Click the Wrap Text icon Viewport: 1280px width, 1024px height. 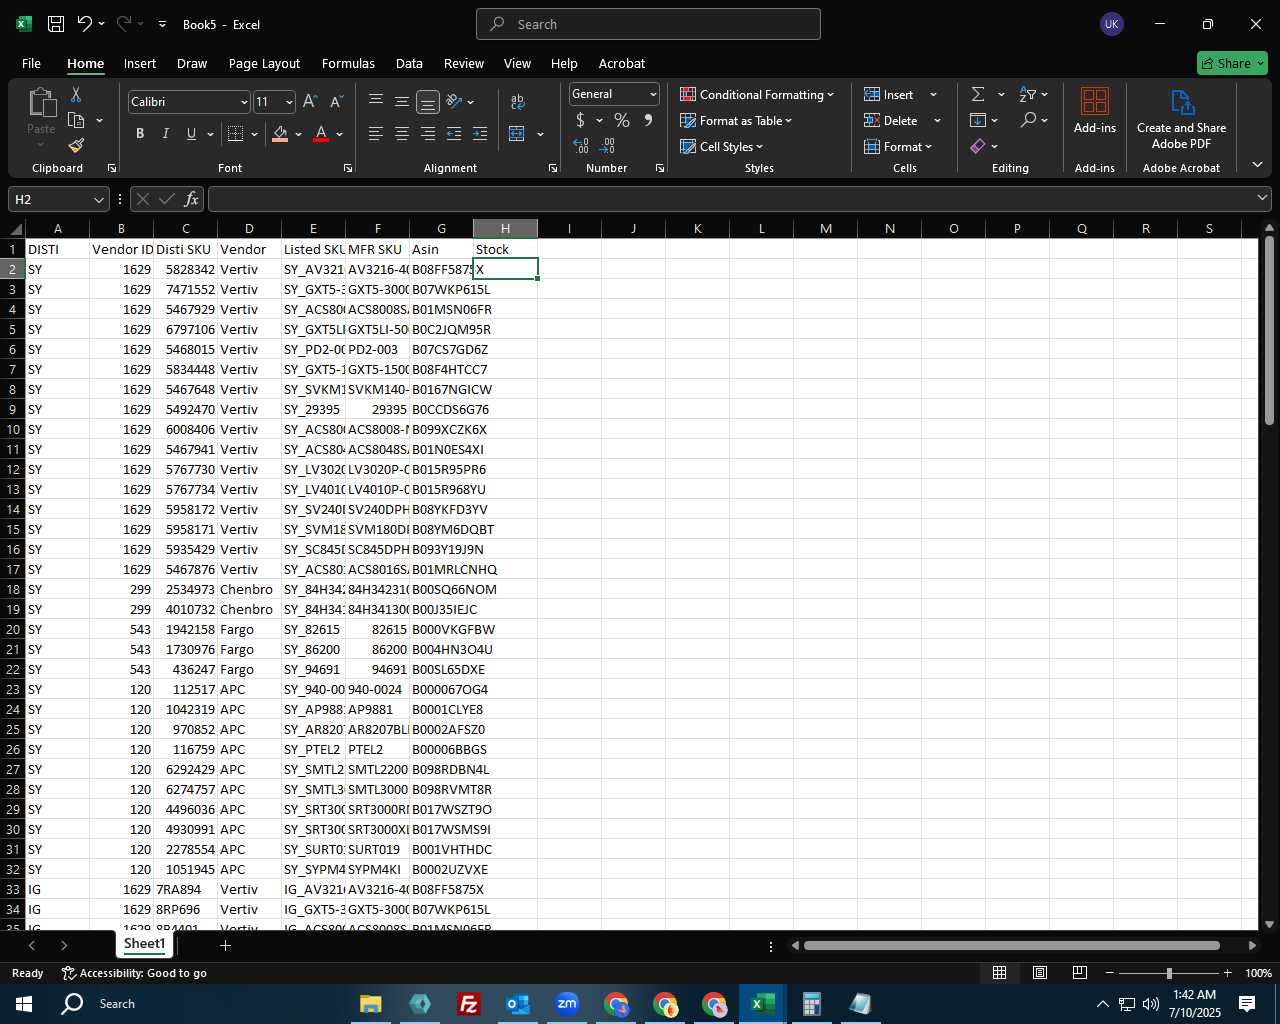[518, 102]
